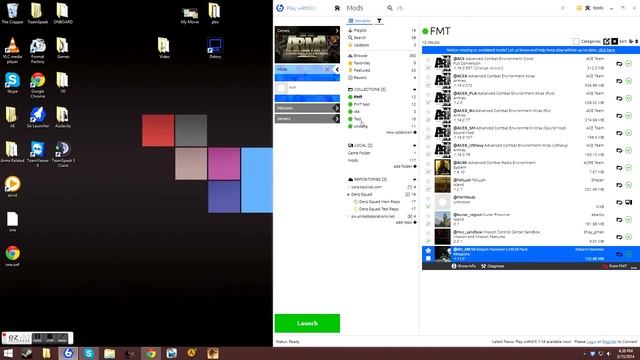Click local folder icon on @FMTMods row

[x=629, y=202]
